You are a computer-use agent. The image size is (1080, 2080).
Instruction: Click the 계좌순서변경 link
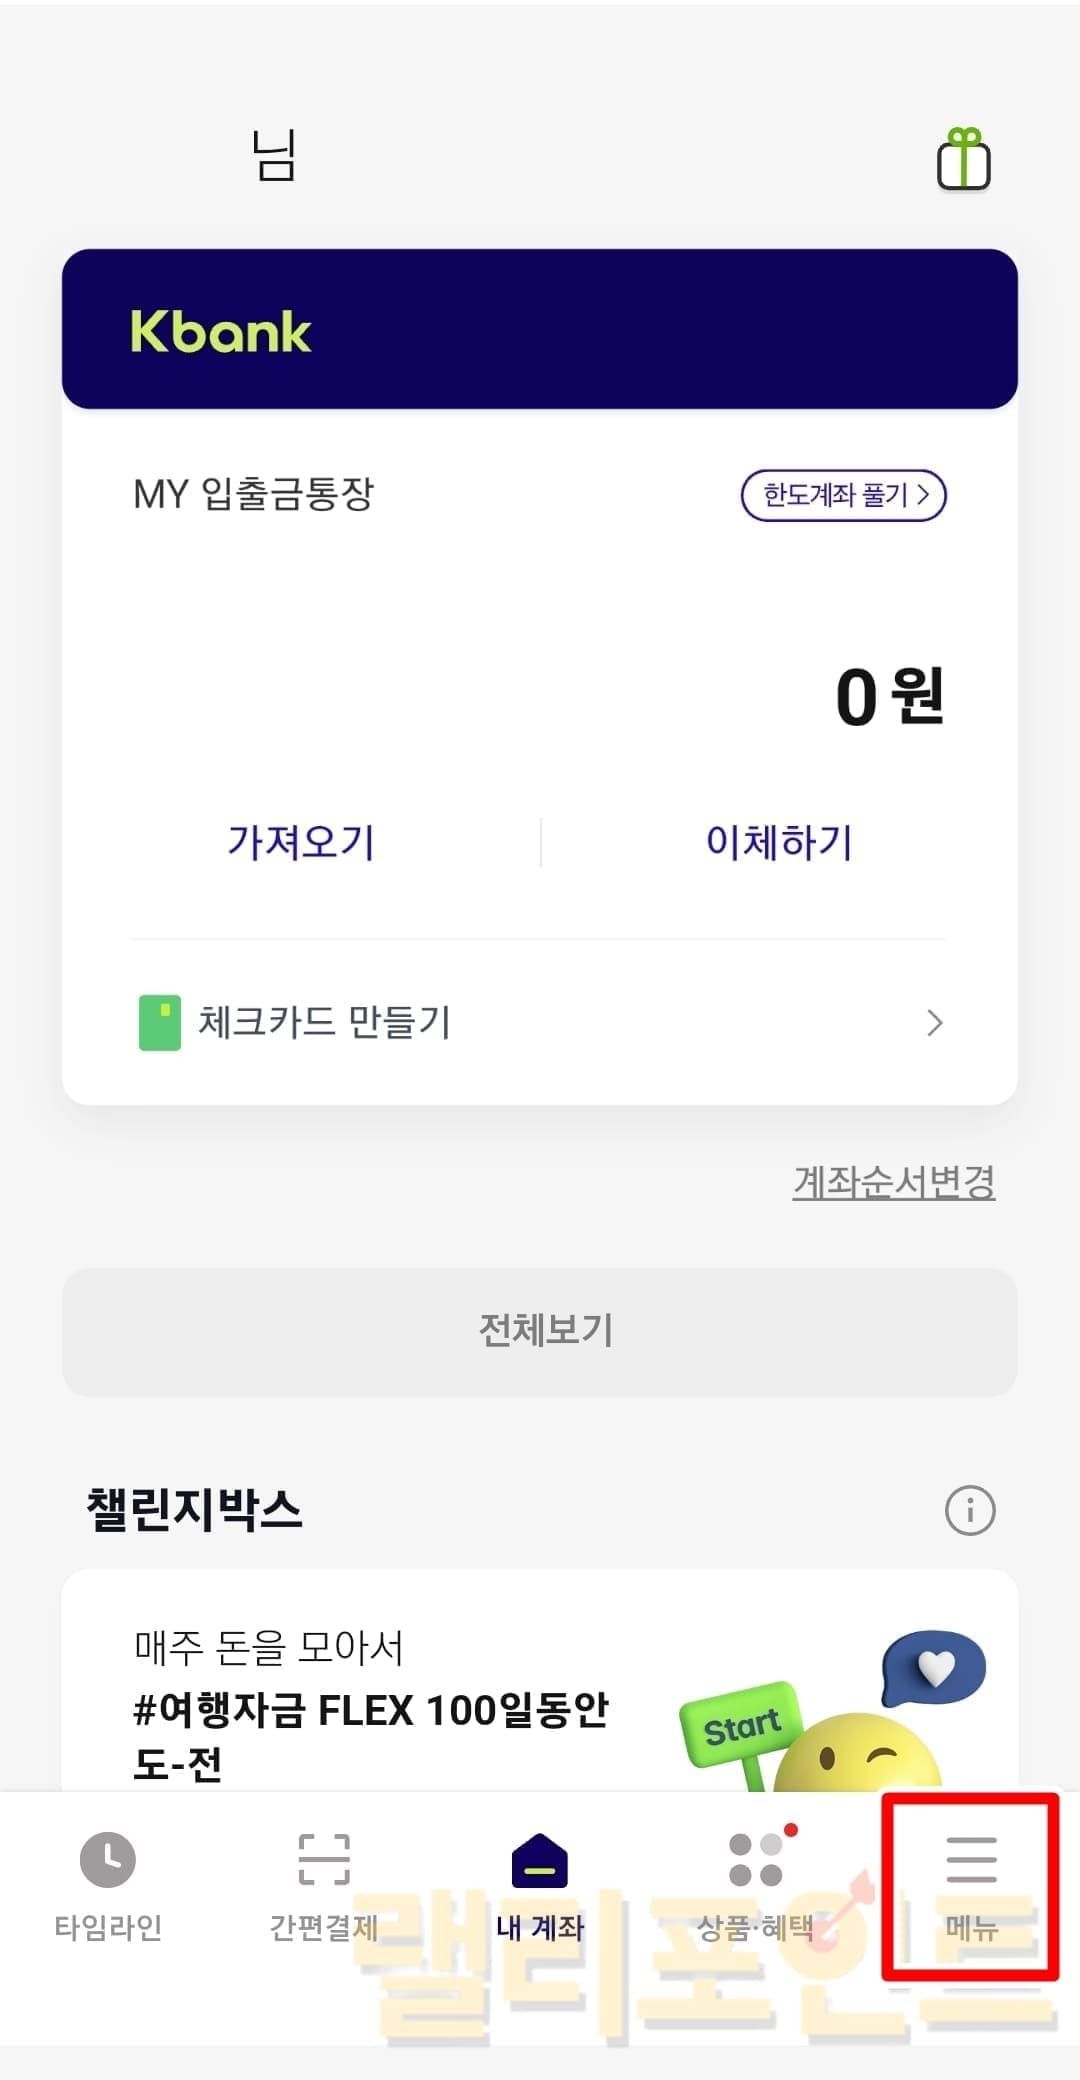click(893, 1181)
